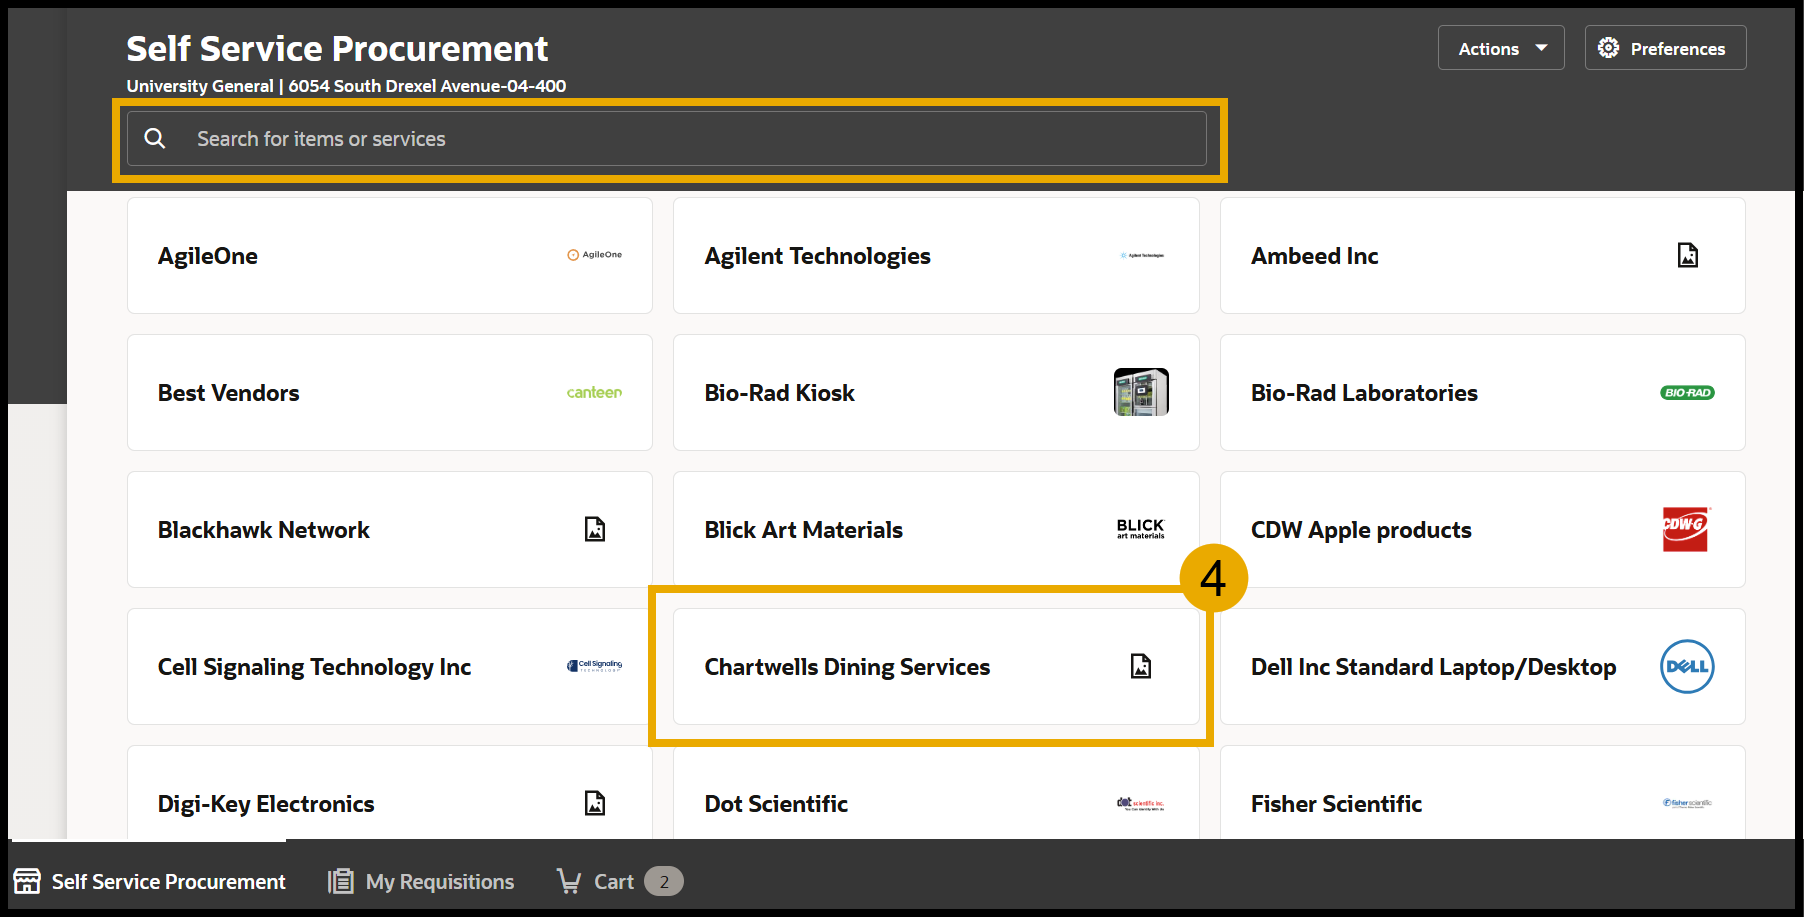Image resolution: width=1804 pixels, height=917 pixels.
Task: Open the Dot Scientific card
Action: coord(936,792)
